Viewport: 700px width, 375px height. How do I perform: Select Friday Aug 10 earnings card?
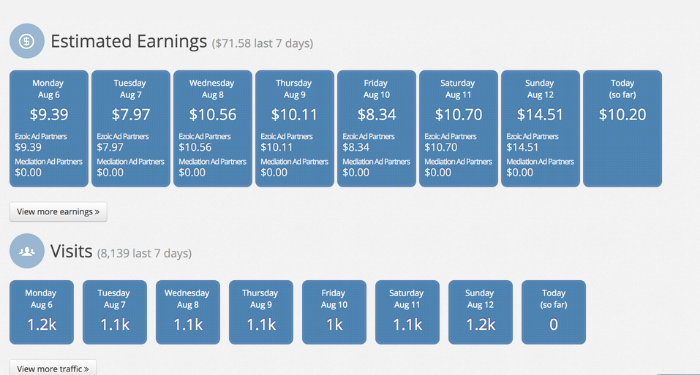(x=376, y=129)
